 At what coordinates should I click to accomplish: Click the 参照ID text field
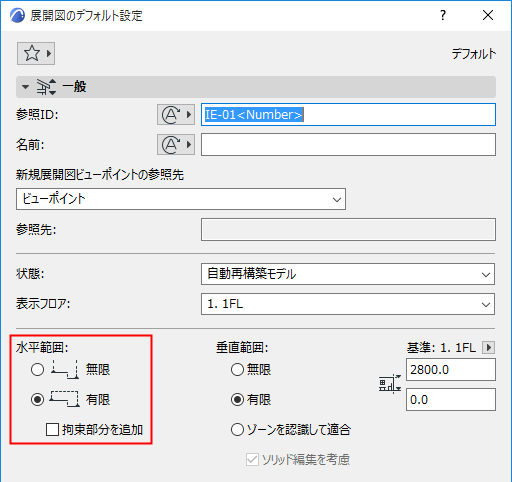click(348, 115)
